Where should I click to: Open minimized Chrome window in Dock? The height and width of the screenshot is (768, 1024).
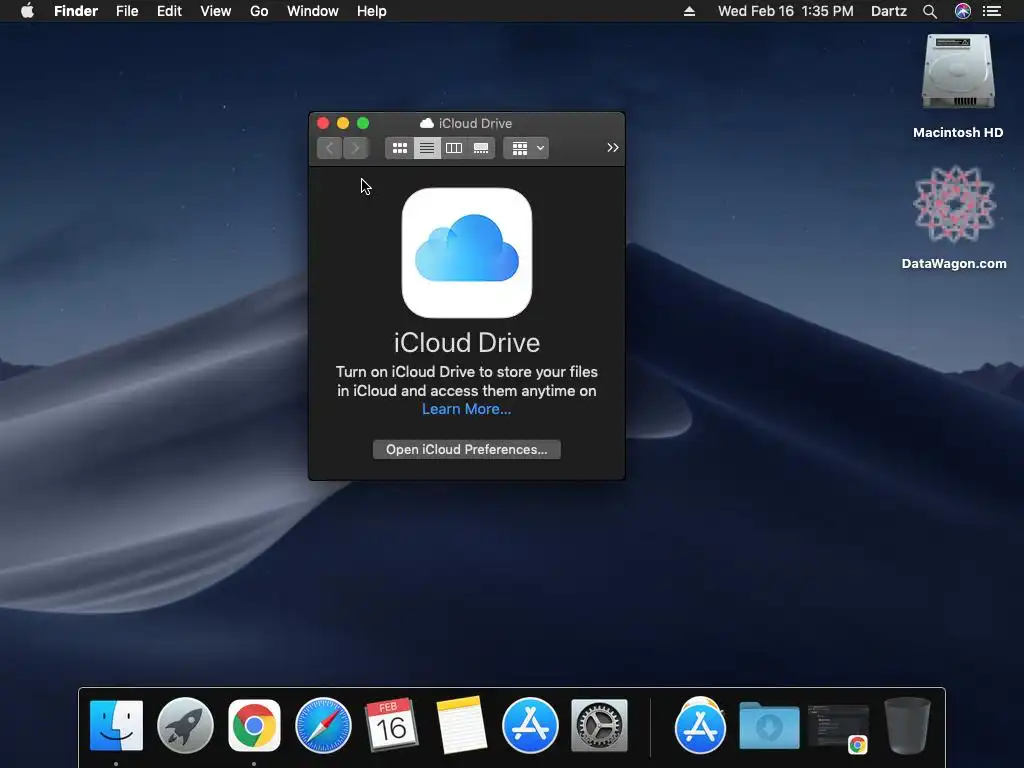[x=839, y=728]
